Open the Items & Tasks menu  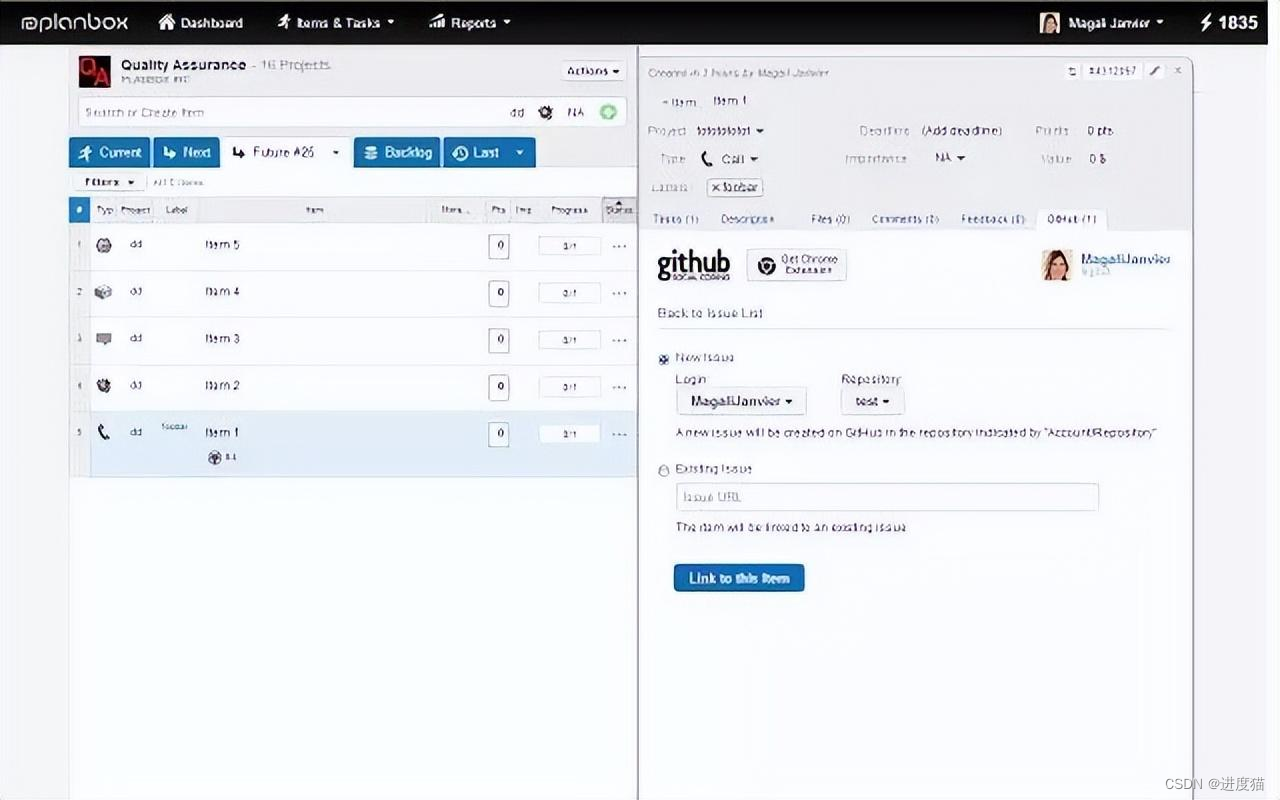tap(335, 22)
